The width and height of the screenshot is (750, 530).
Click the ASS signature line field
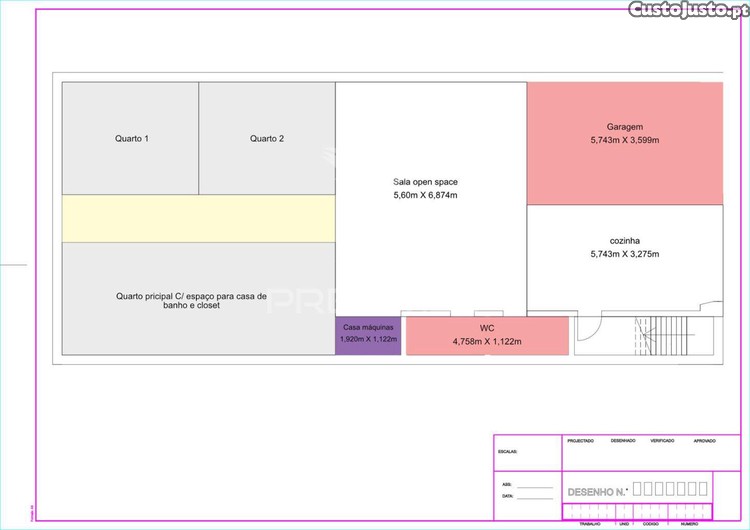(535, 485)
